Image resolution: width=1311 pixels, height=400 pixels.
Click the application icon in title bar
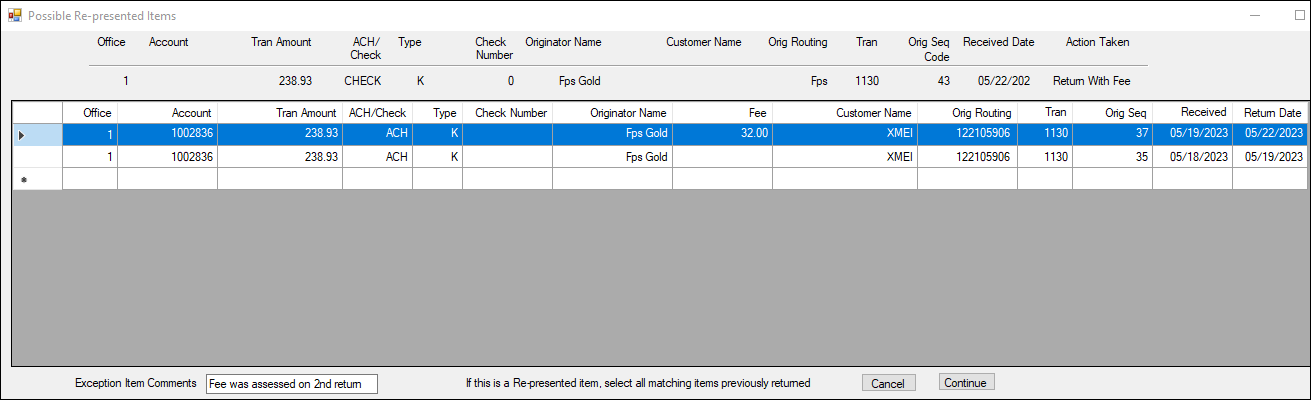[14, 16]
